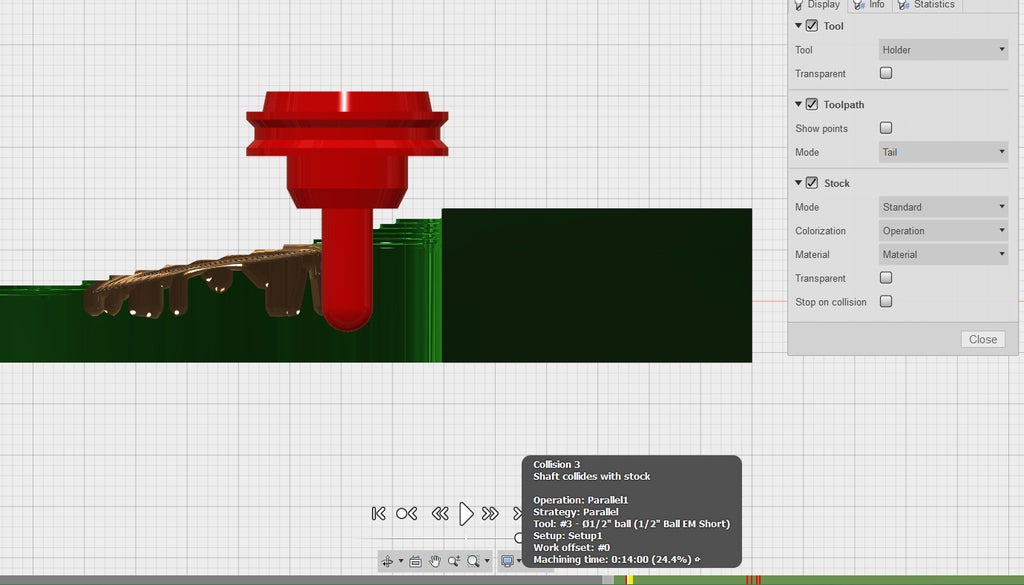Image resolution: width=1024 pixels, height=585 pixels.
Task: Enable Stop on collision checkbox
Action: pos(886,302)
